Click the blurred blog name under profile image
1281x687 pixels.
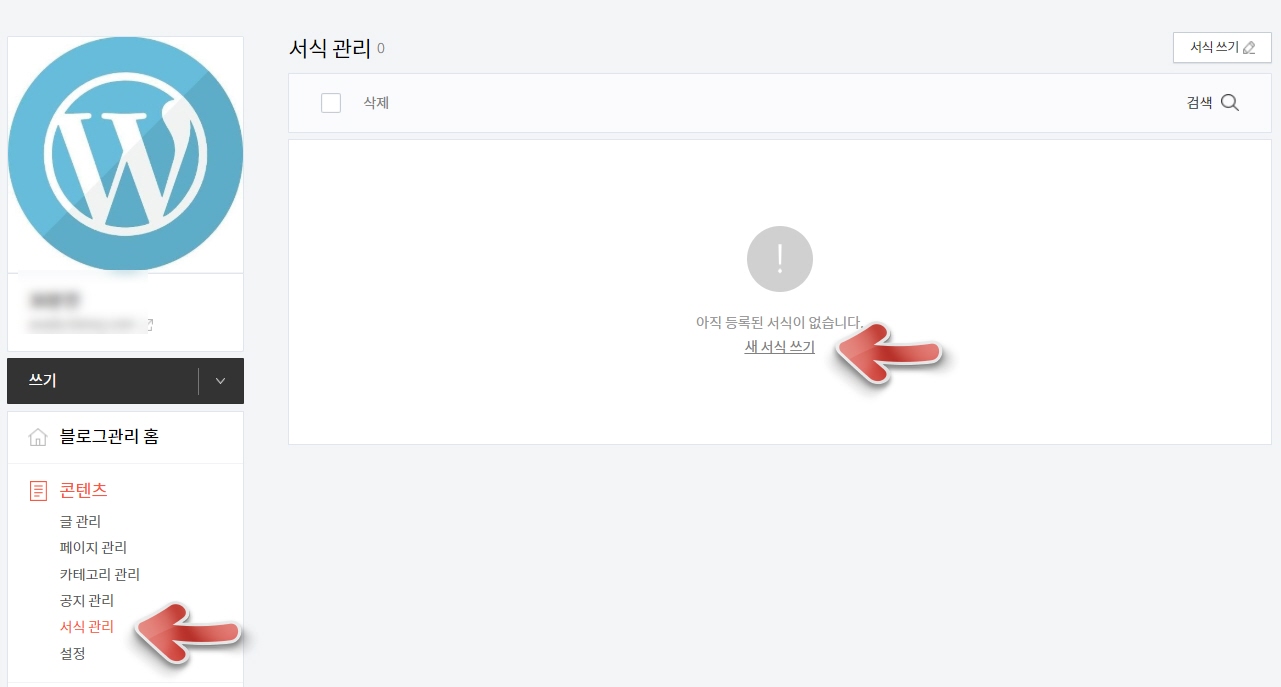pyautogui.click(x=55, y=300)
